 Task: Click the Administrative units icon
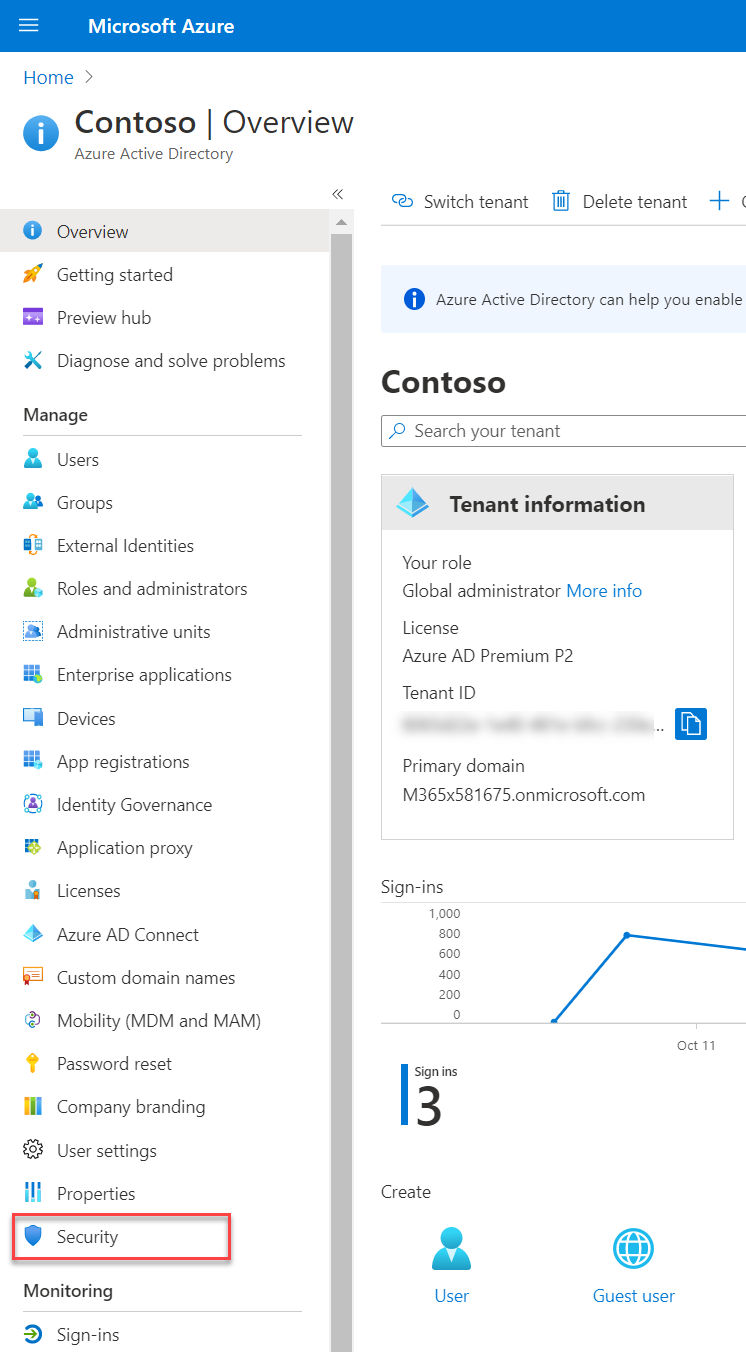33,631
